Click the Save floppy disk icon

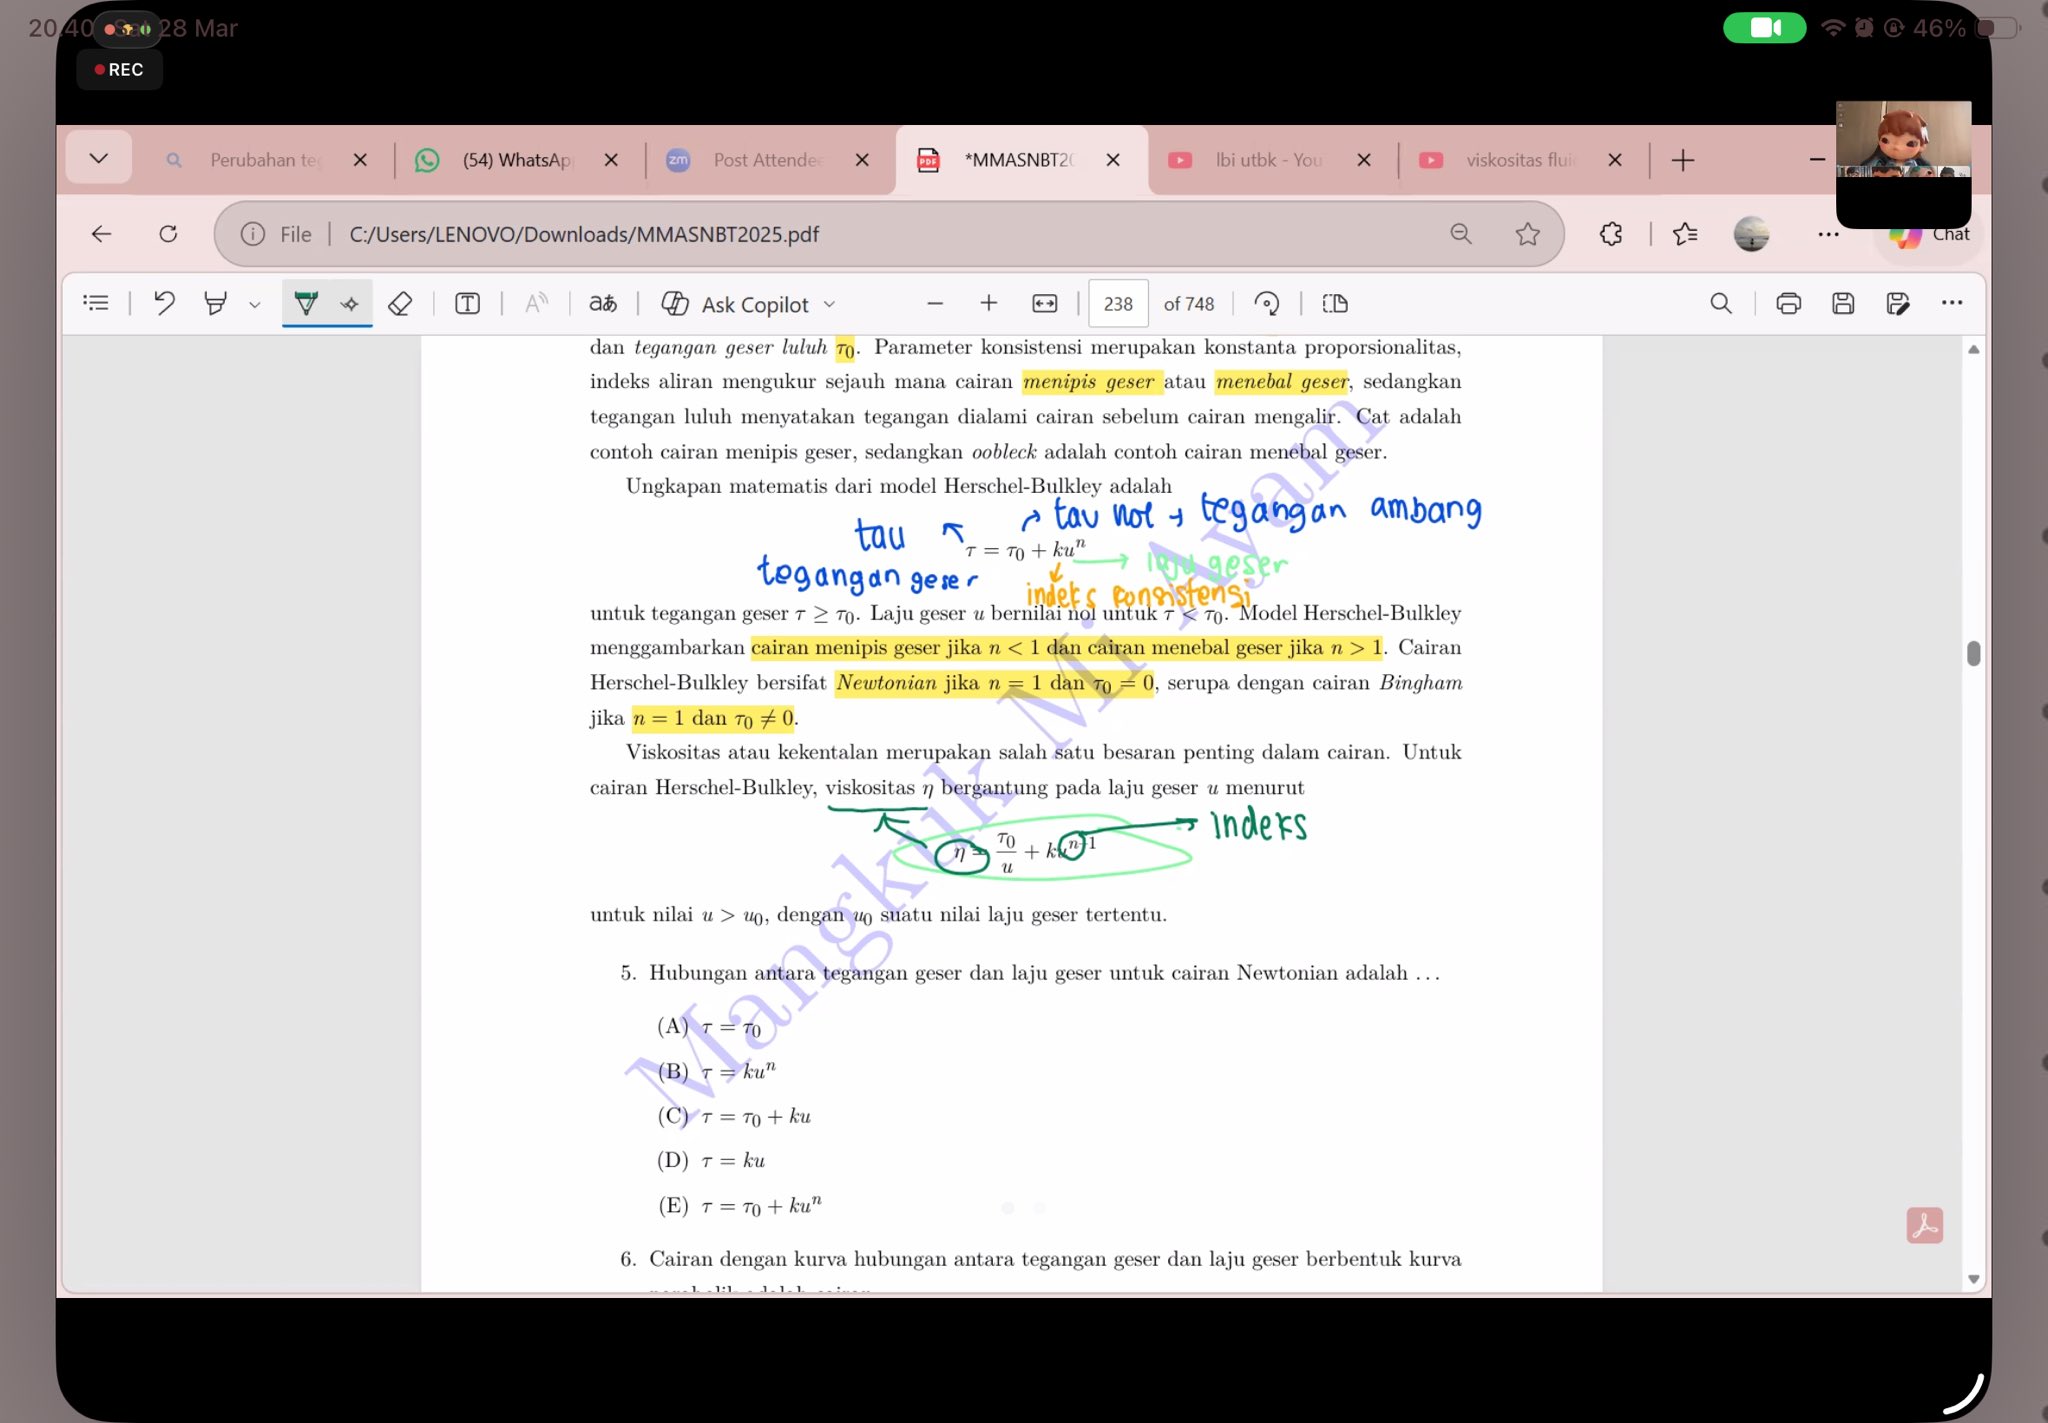(1842, 303)
